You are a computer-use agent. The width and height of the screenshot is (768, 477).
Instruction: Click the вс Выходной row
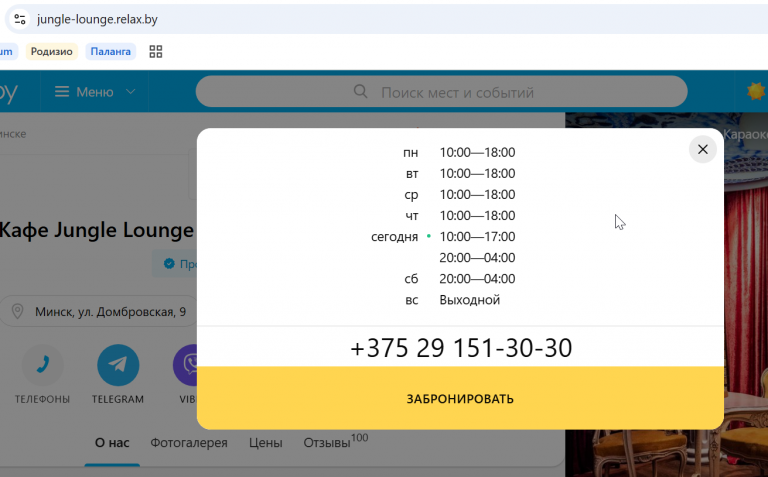[452, 300]
